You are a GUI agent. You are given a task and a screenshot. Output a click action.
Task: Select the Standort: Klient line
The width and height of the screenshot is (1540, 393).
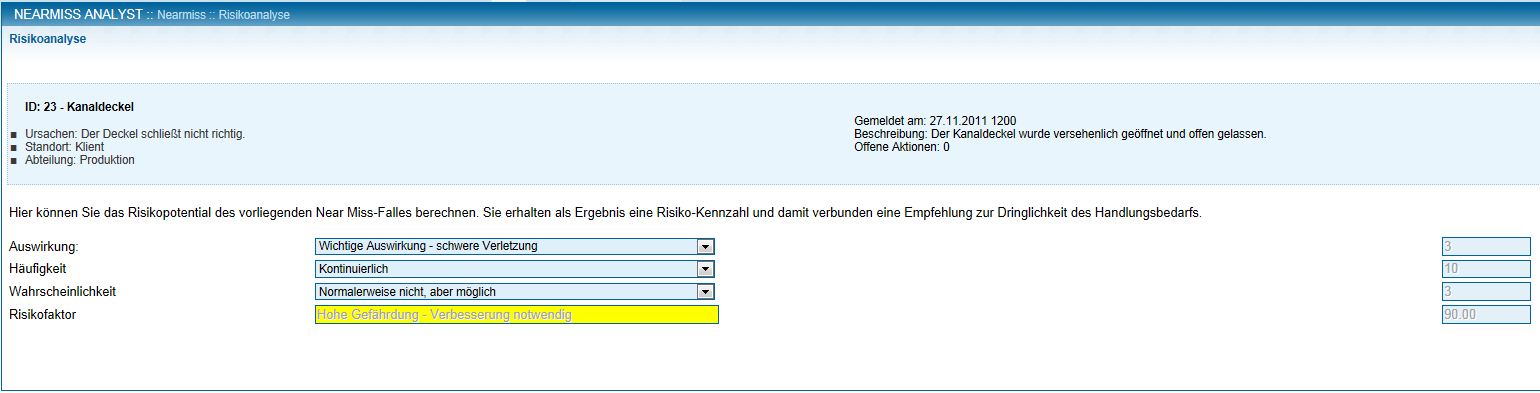pos(64,147)
